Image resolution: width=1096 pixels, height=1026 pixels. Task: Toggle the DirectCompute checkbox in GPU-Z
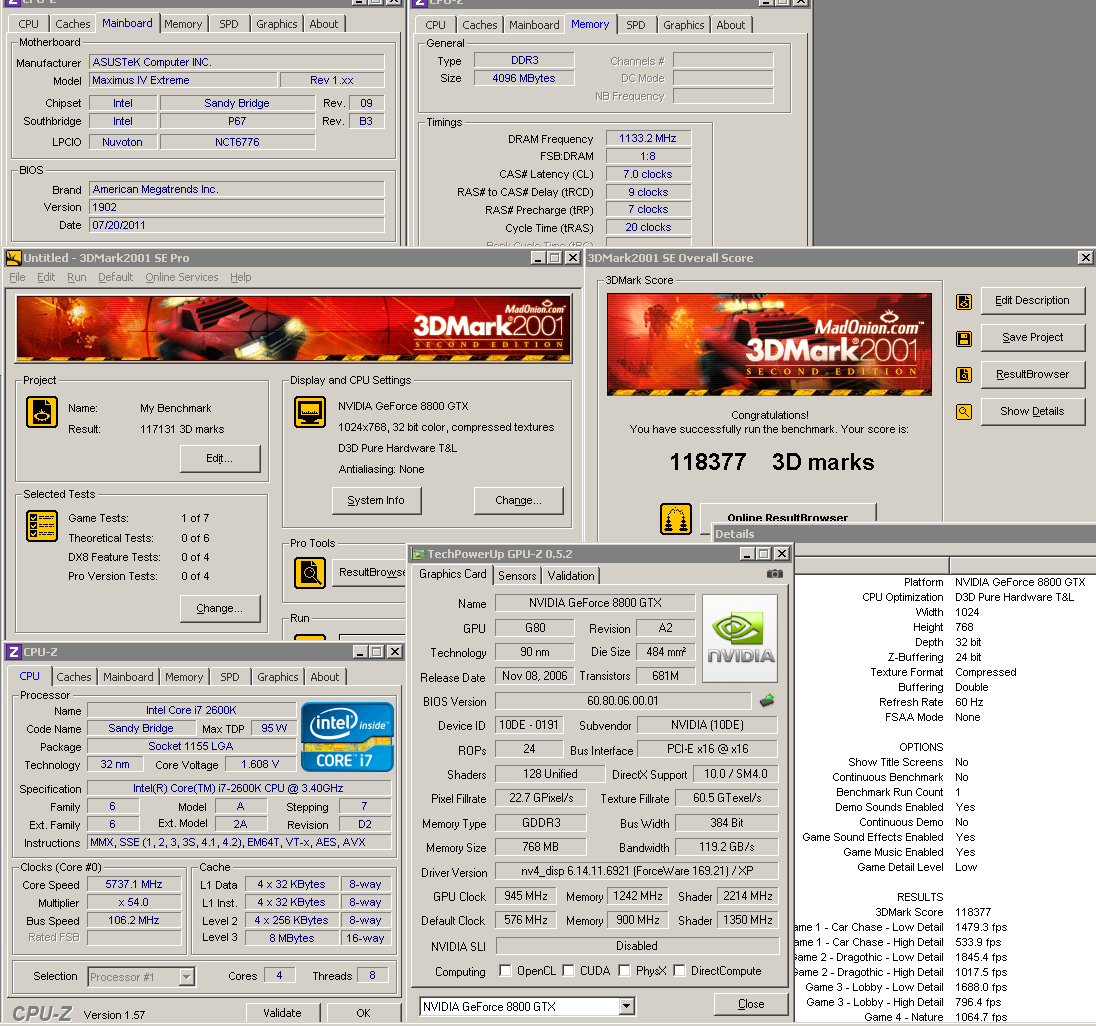[679, 971]
